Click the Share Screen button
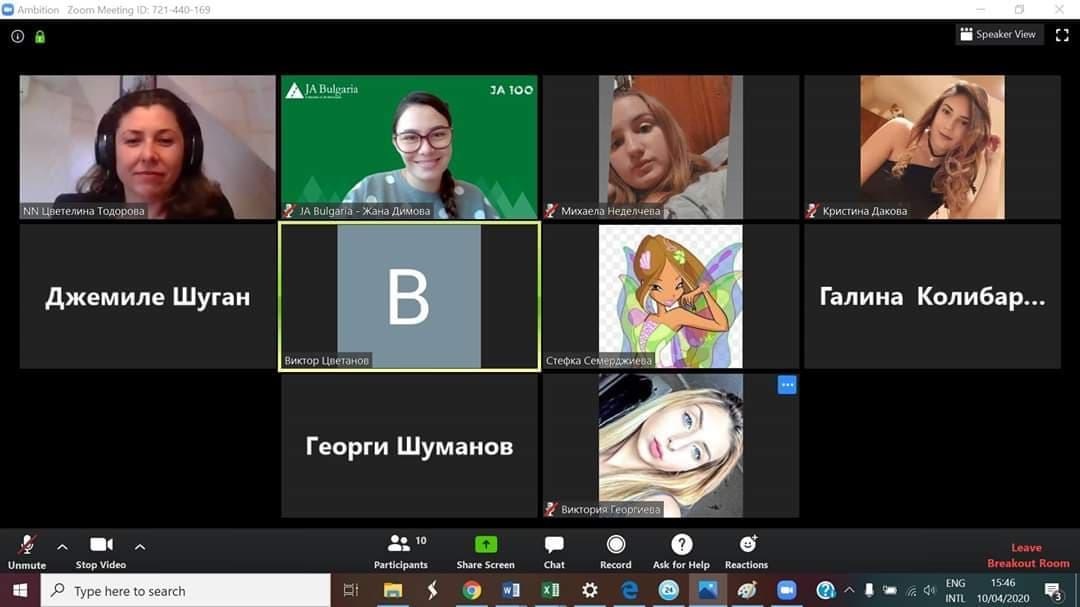 tap(485, 550)
